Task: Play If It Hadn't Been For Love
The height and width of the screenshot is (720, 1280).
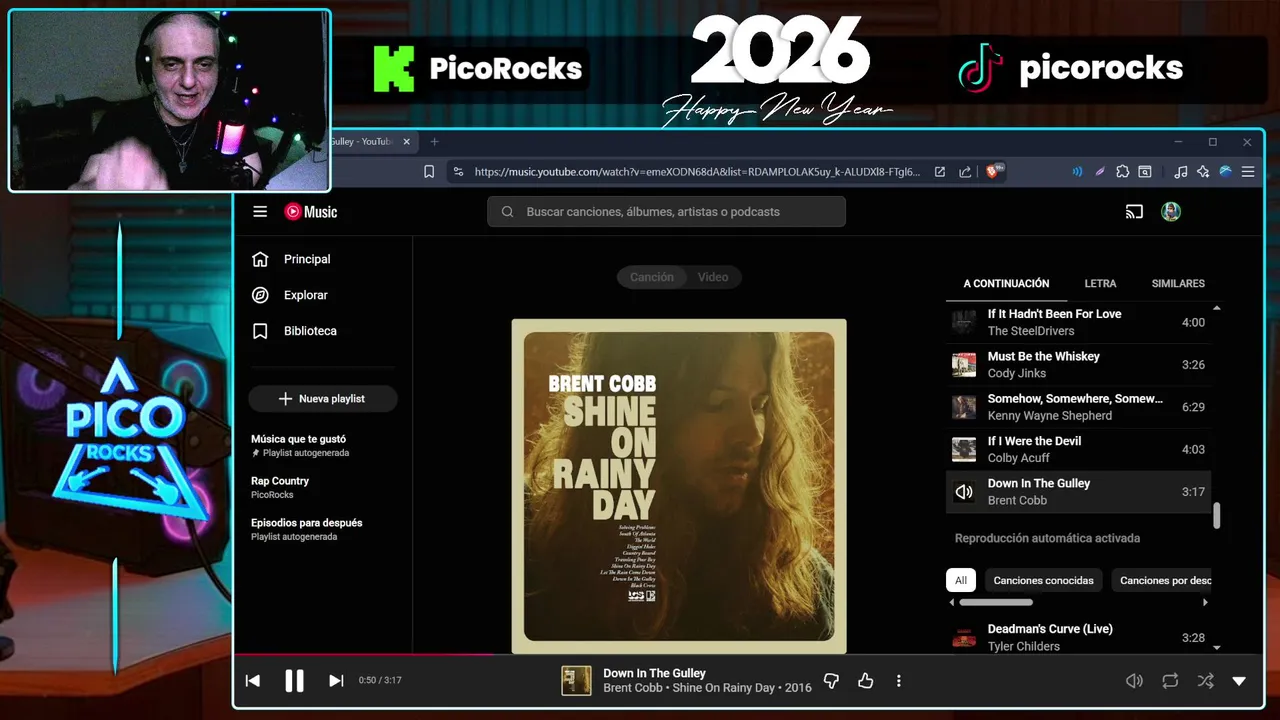Action: coord(1078,322)
